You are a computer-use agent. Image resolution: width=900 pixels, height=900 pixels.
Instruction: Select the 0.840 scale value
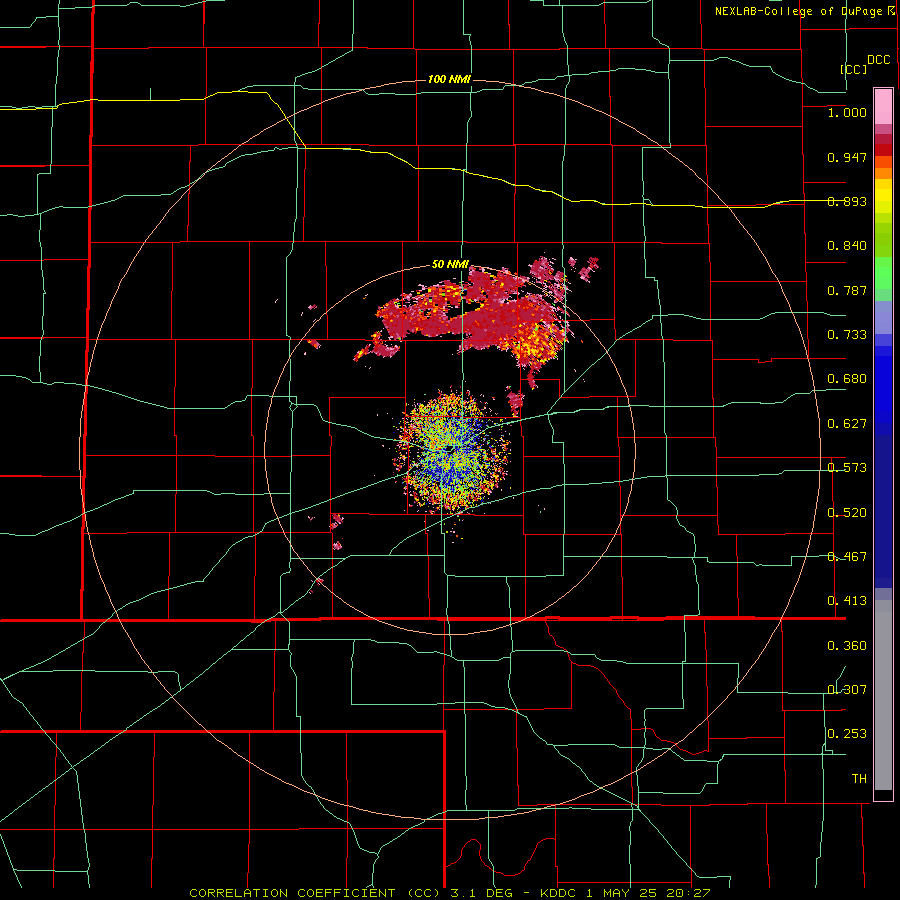pyautogui.click(x=847, y=246)
